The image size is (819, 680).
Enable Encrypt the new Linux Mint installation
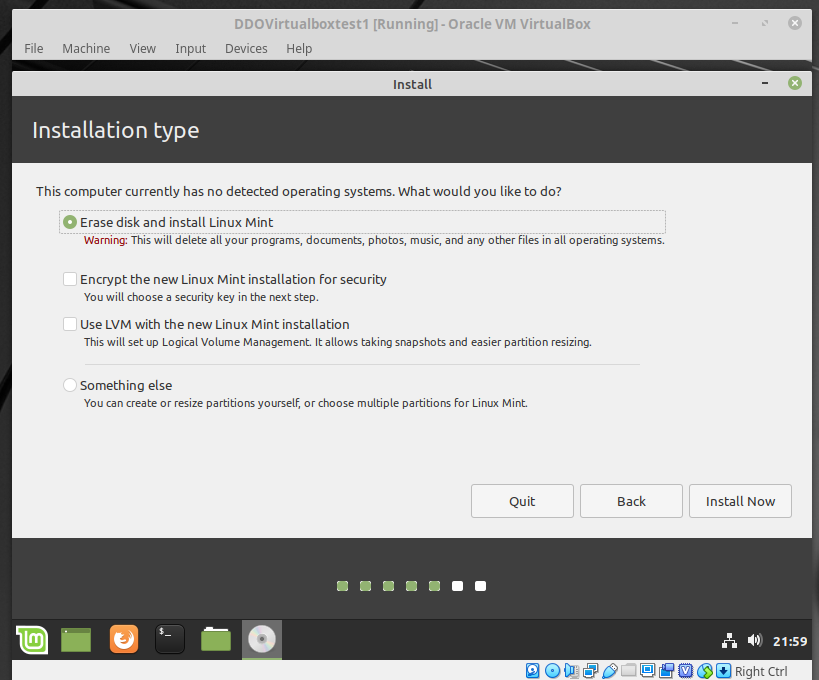pyautogui.click(x=70, y=279)
